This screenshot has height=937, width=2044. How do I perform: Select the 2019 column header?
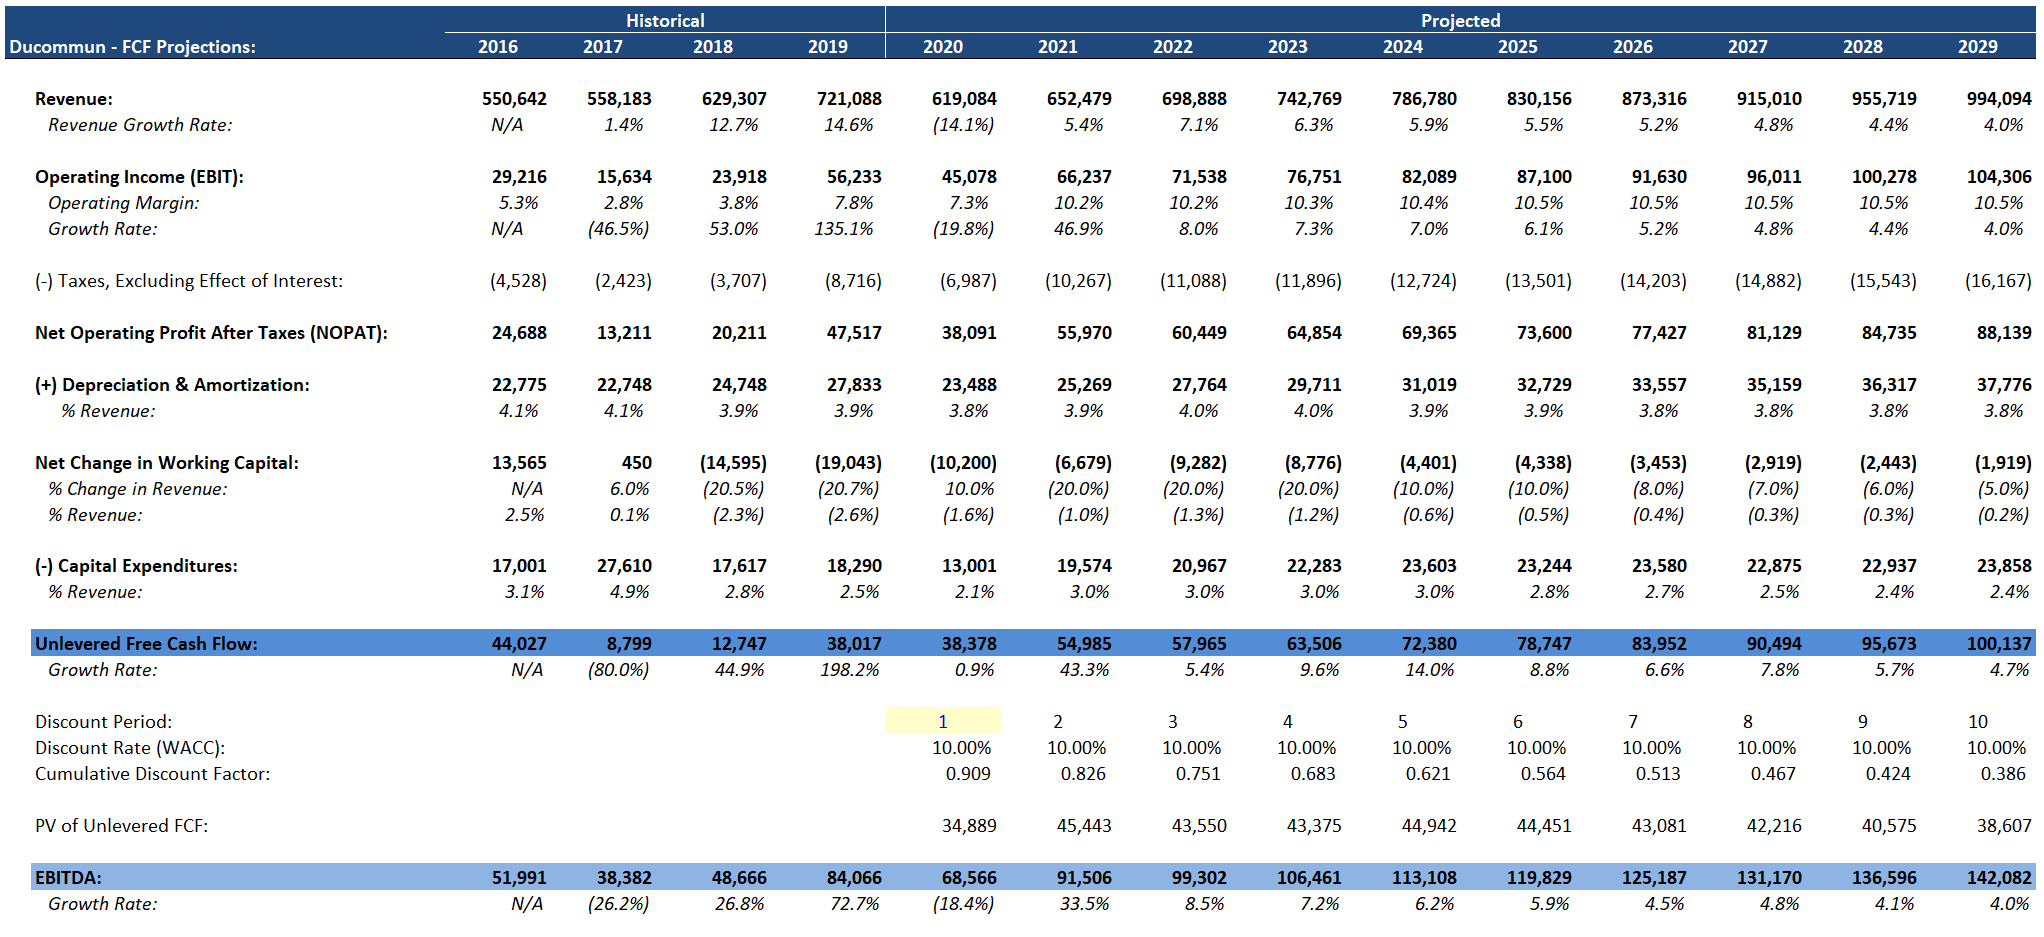(828, 47)
